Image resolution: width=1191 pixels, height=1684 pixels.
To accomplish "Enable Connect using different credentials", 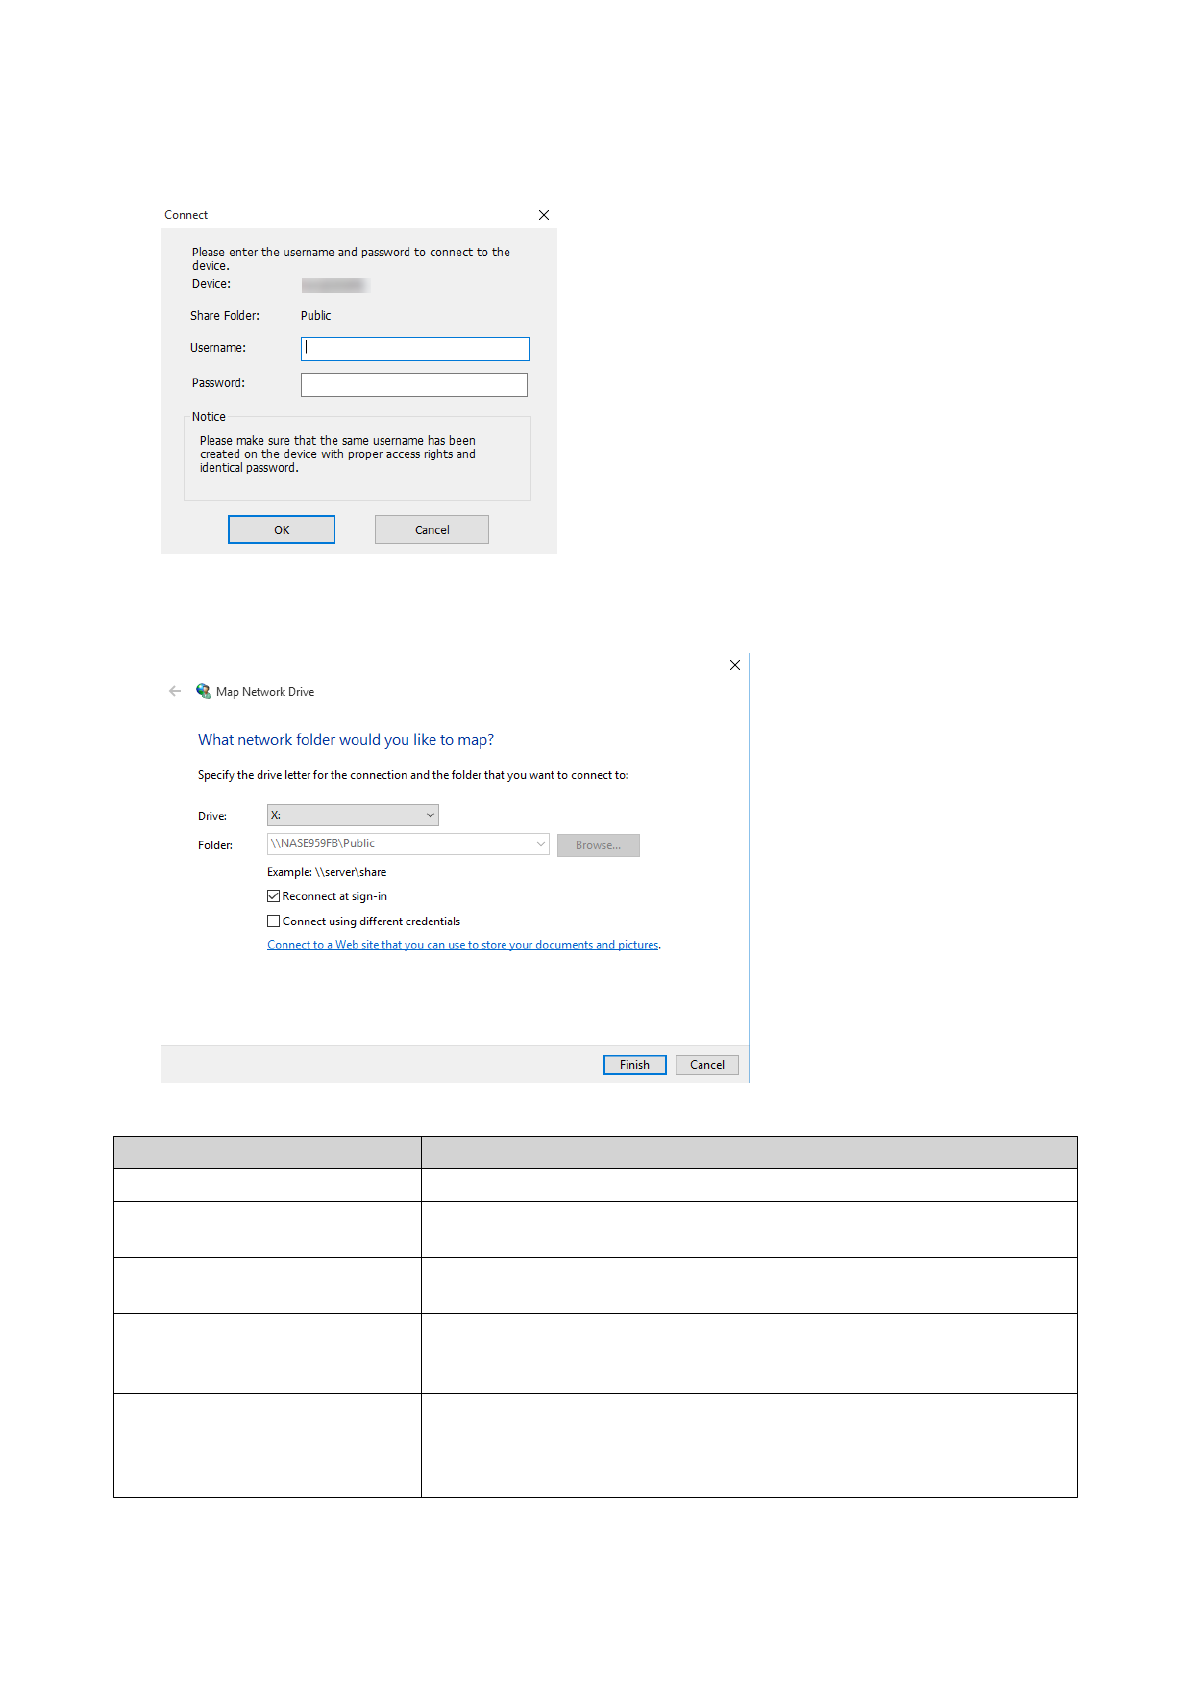I will click(x=274, y=921).
